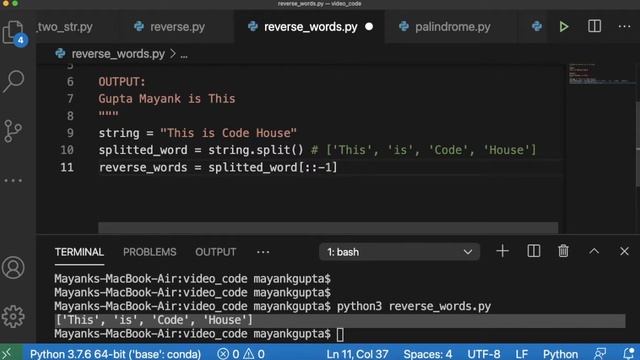The width and height of the screenshot is (640, 360).
Task: Open the TERMINAL panel tab
Action: tap(79, 252)
